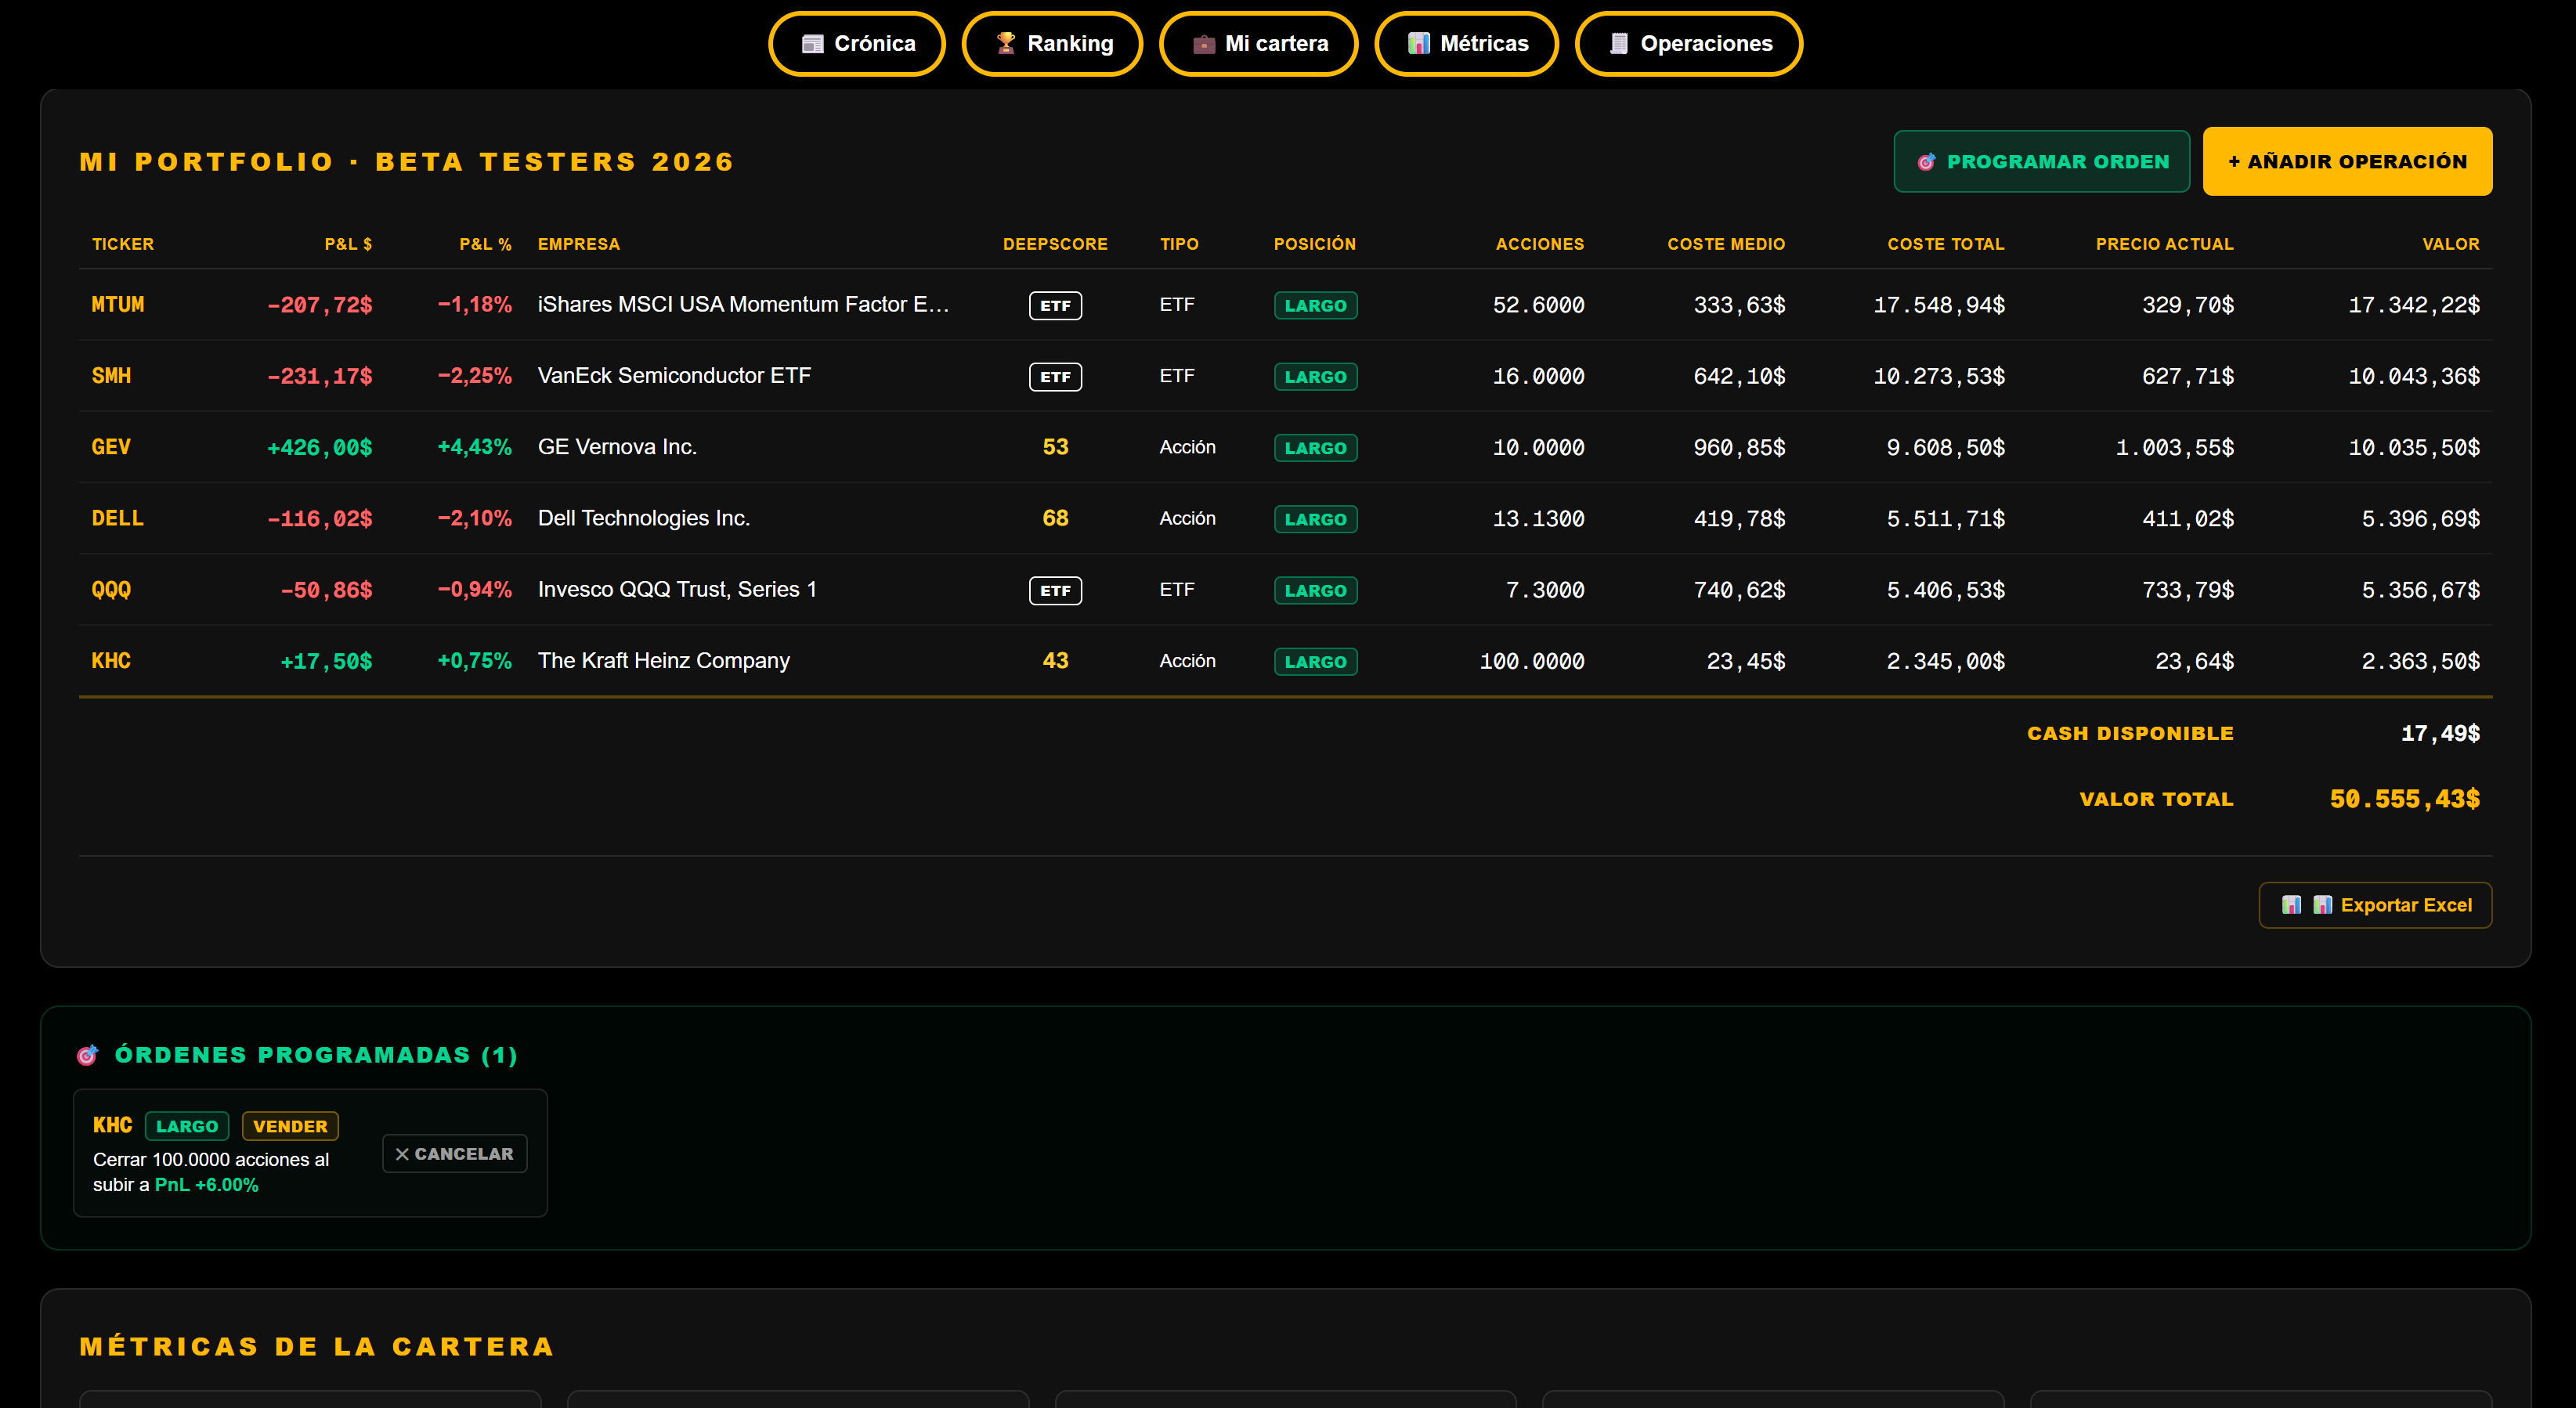This screenshot has width=2576, height=1408.
Task: Go to the Métricas tab
Action: (x=1467, y=44)
